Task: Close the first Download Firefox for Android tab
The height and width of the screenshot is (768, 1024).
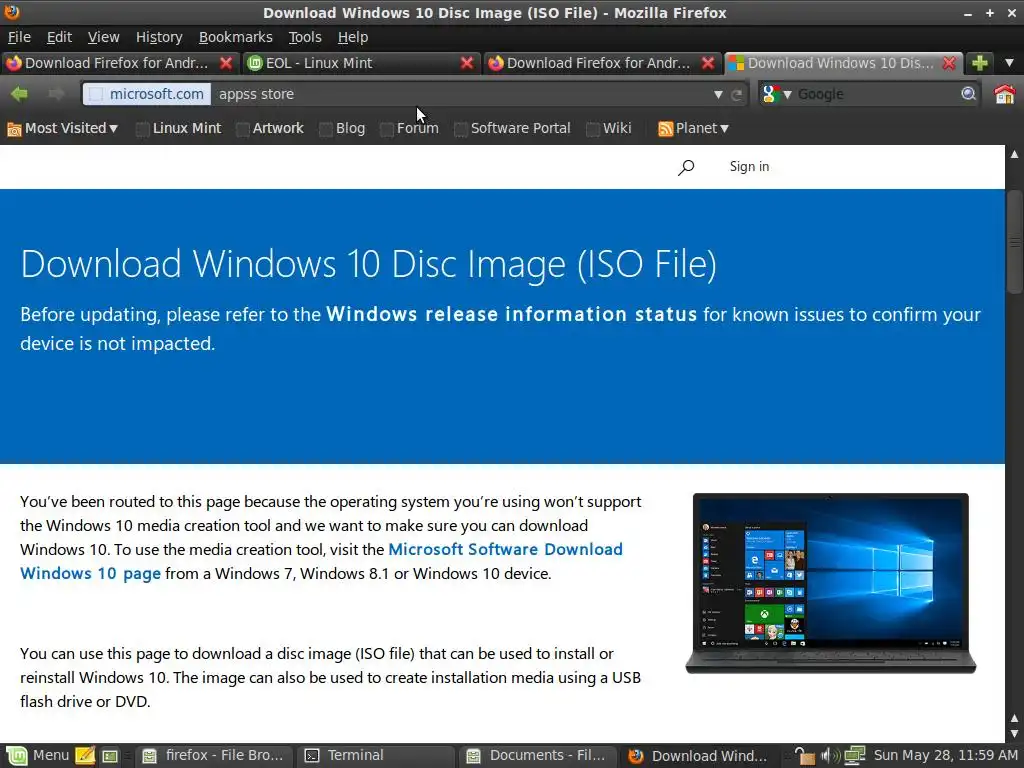Action: [x=226, y=63]
